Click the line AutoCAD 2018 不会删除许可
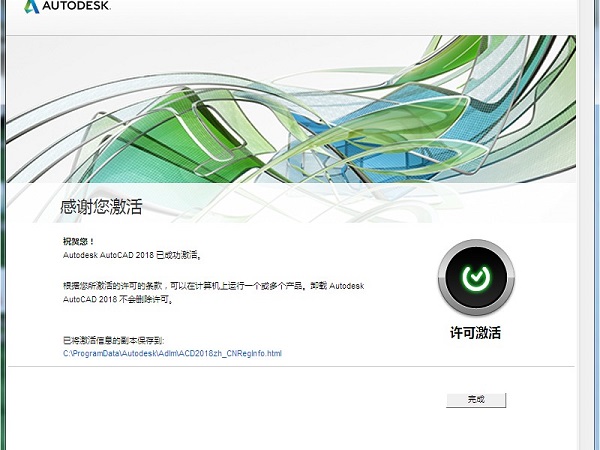The width and height of the screenshot is (600, 450). (118, 299)
